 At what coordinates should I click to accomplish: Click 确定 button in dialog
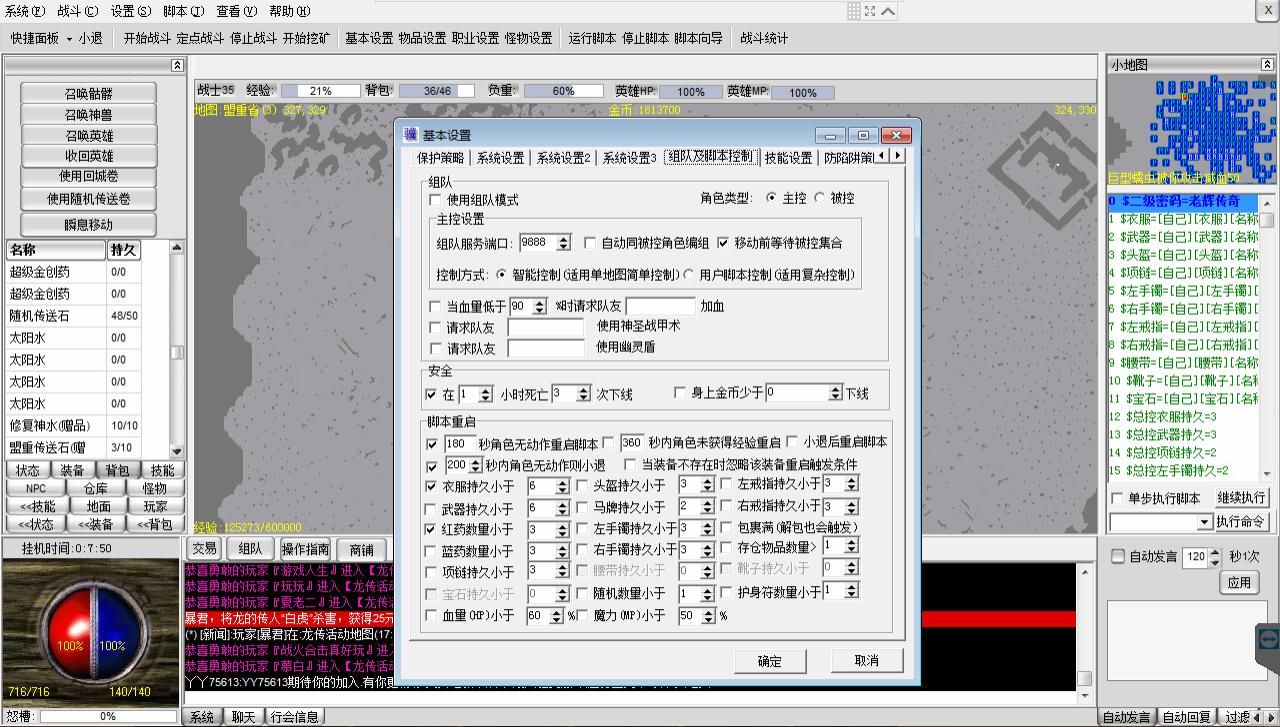pyautogui.click(x=770, y=661)
